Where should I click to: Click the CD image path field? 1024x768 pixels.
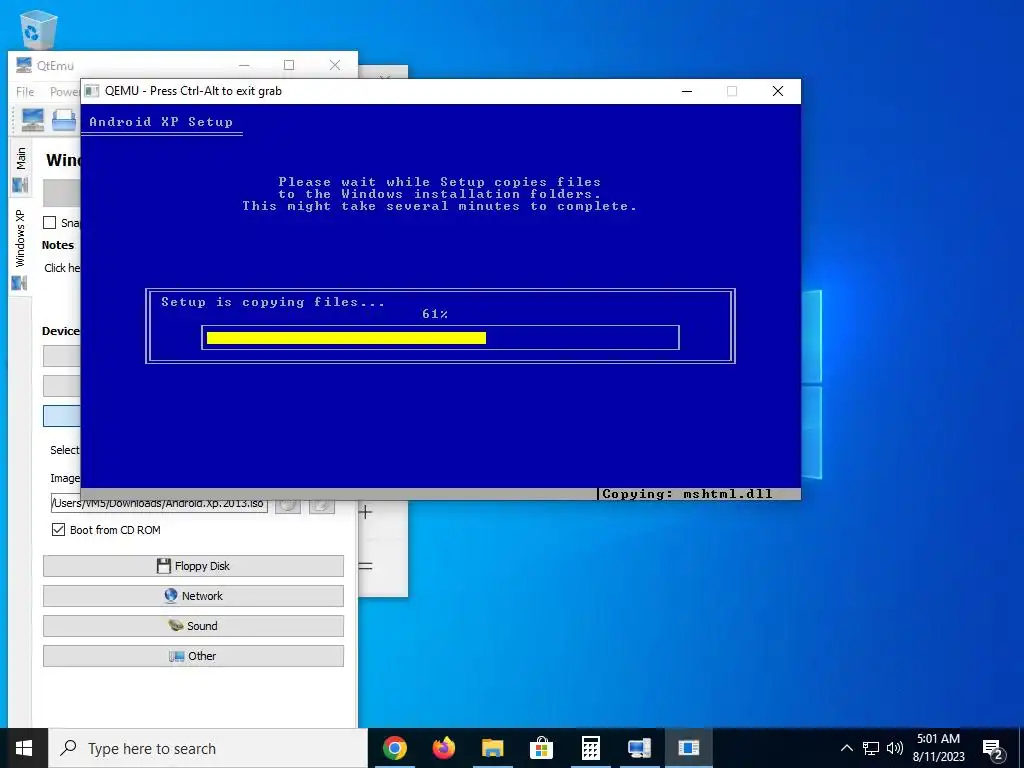[159, 504]
